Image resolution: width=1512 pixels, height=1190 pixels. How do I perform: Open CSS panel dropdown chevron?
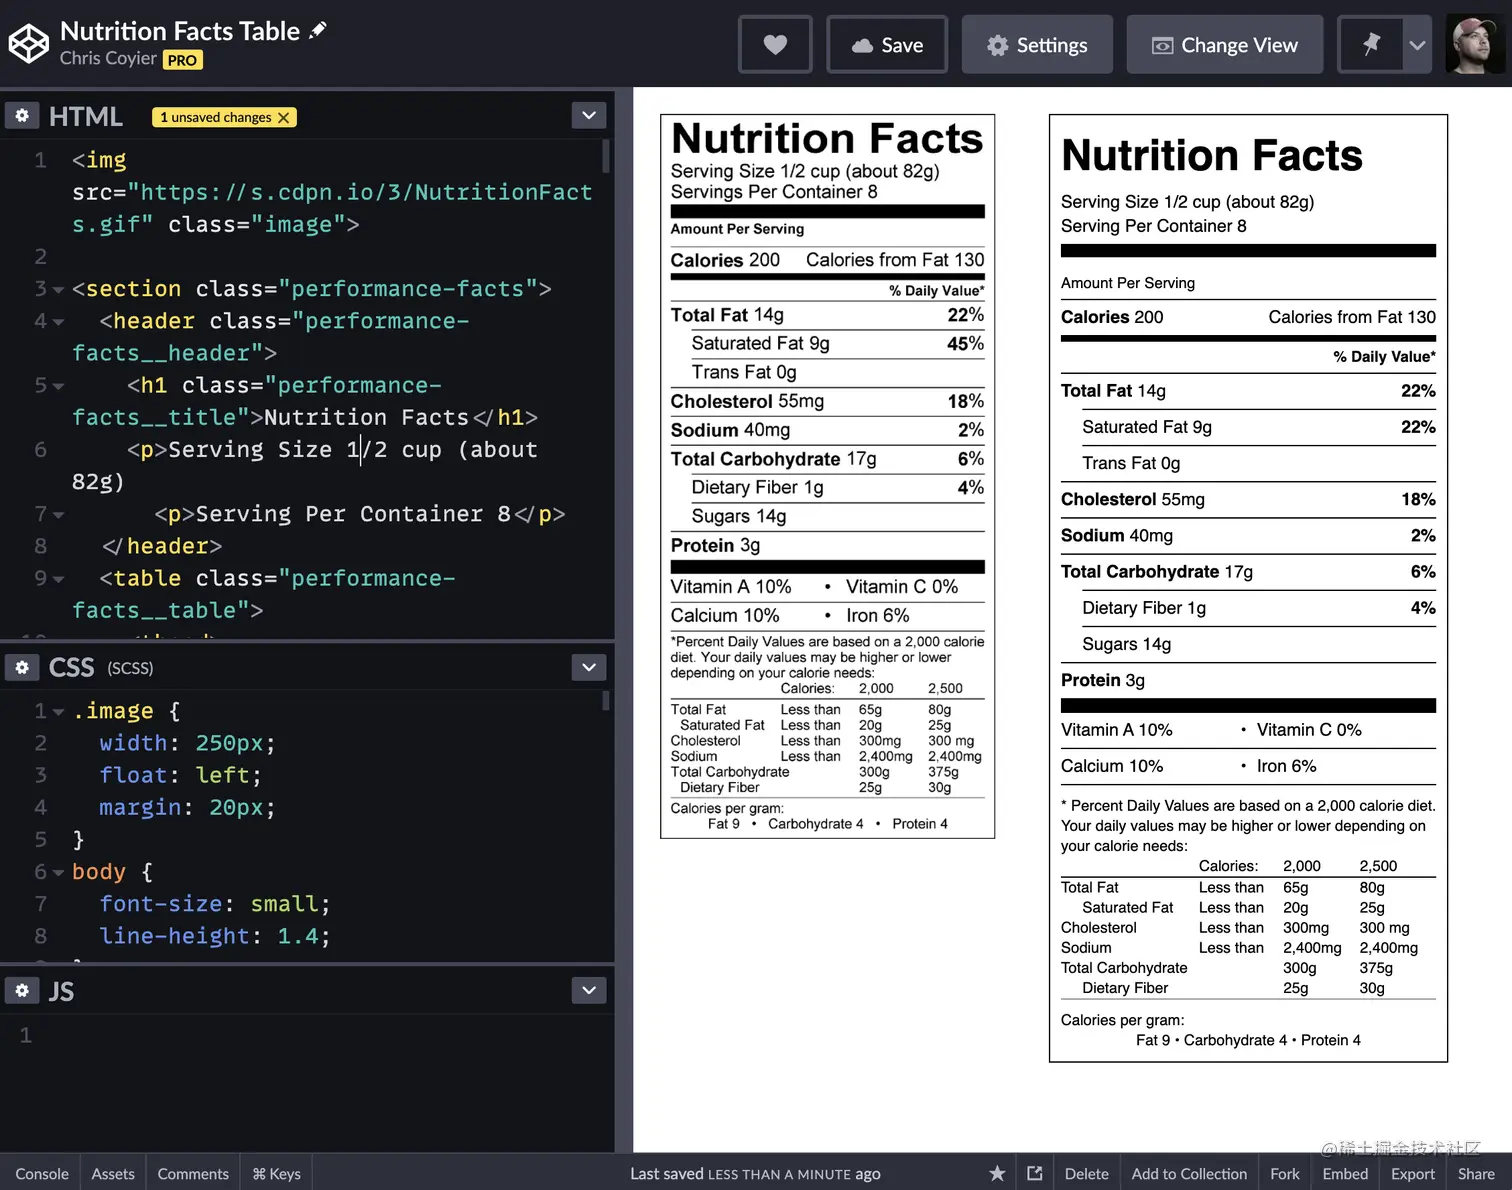click(589, 667)
